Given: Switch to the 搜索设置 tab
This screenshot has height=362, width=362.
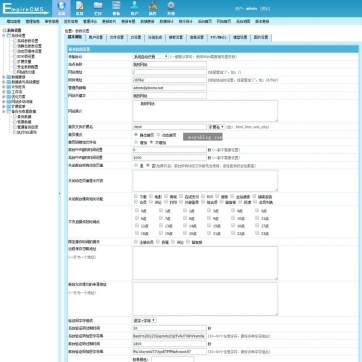Looking at the screenshot, I should pyautogui.click(x=176, y=38).
